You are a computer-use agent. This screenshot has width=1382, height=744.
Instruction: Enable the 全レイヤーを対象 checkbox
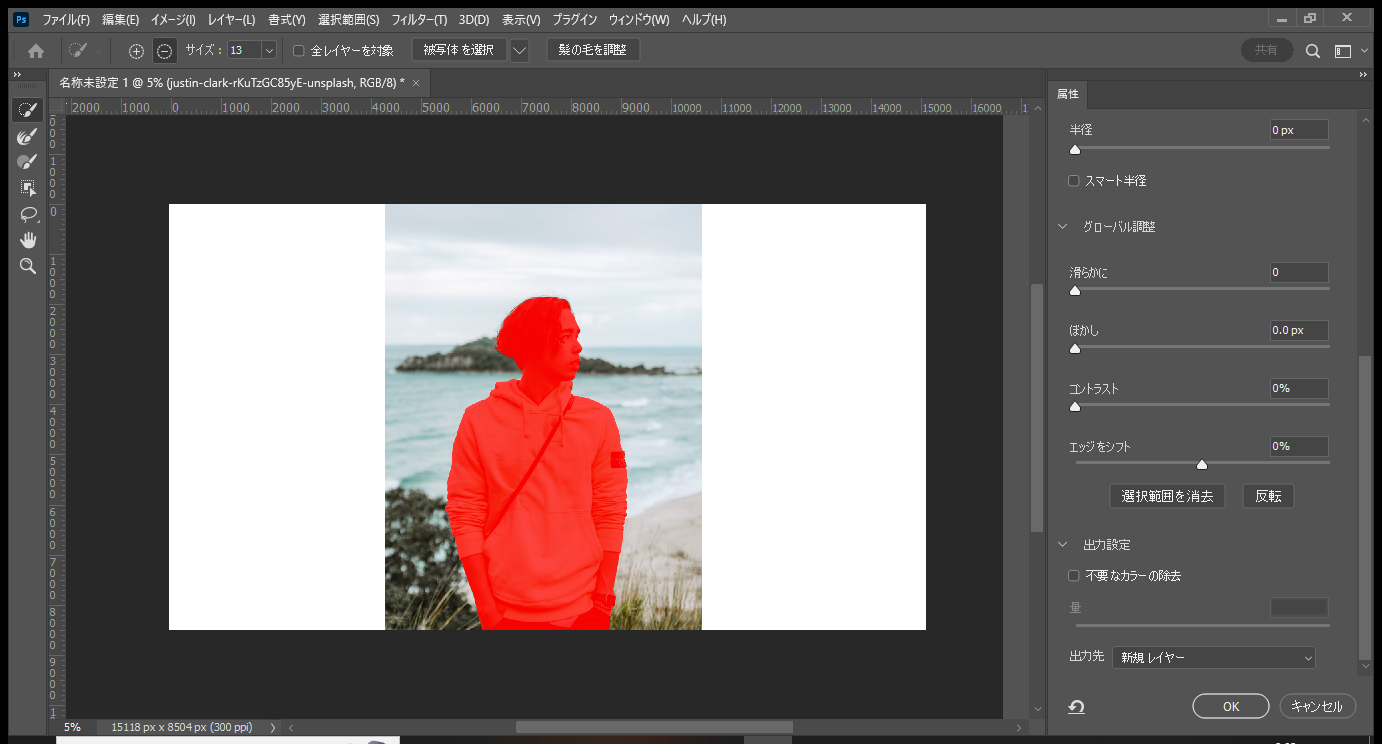(297, 50)
